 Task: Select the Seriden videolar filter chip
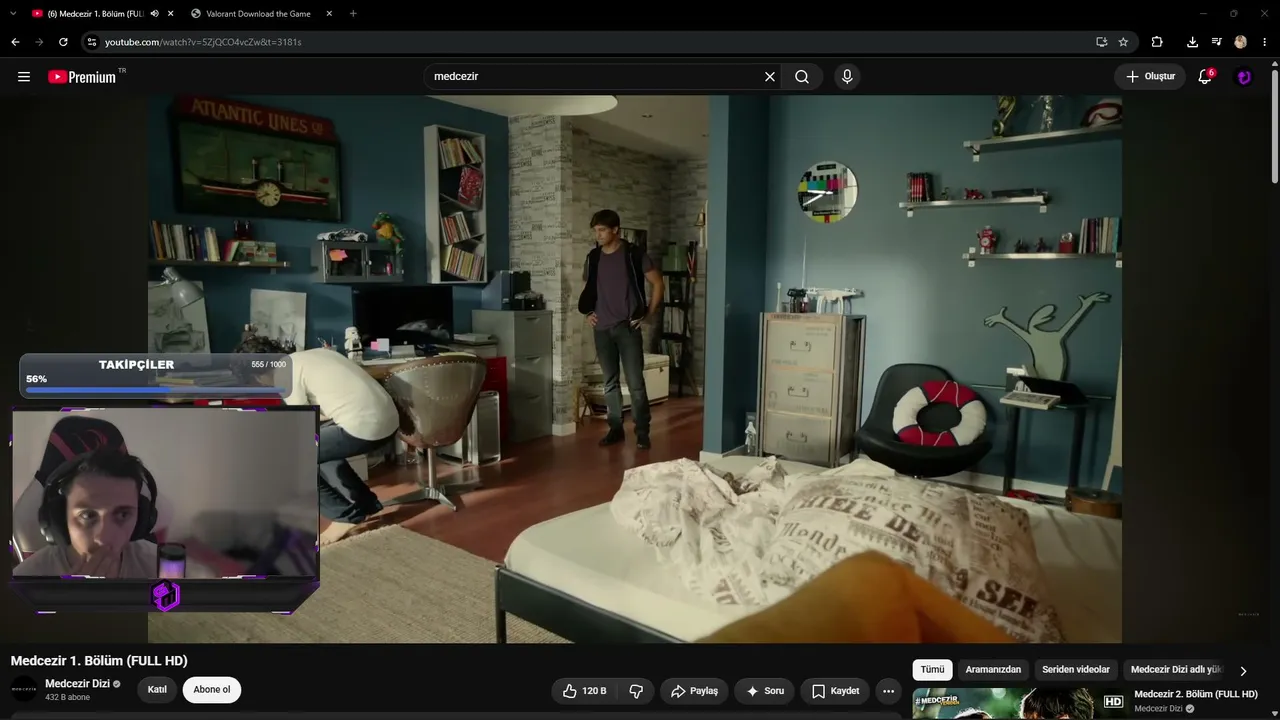1076,670
